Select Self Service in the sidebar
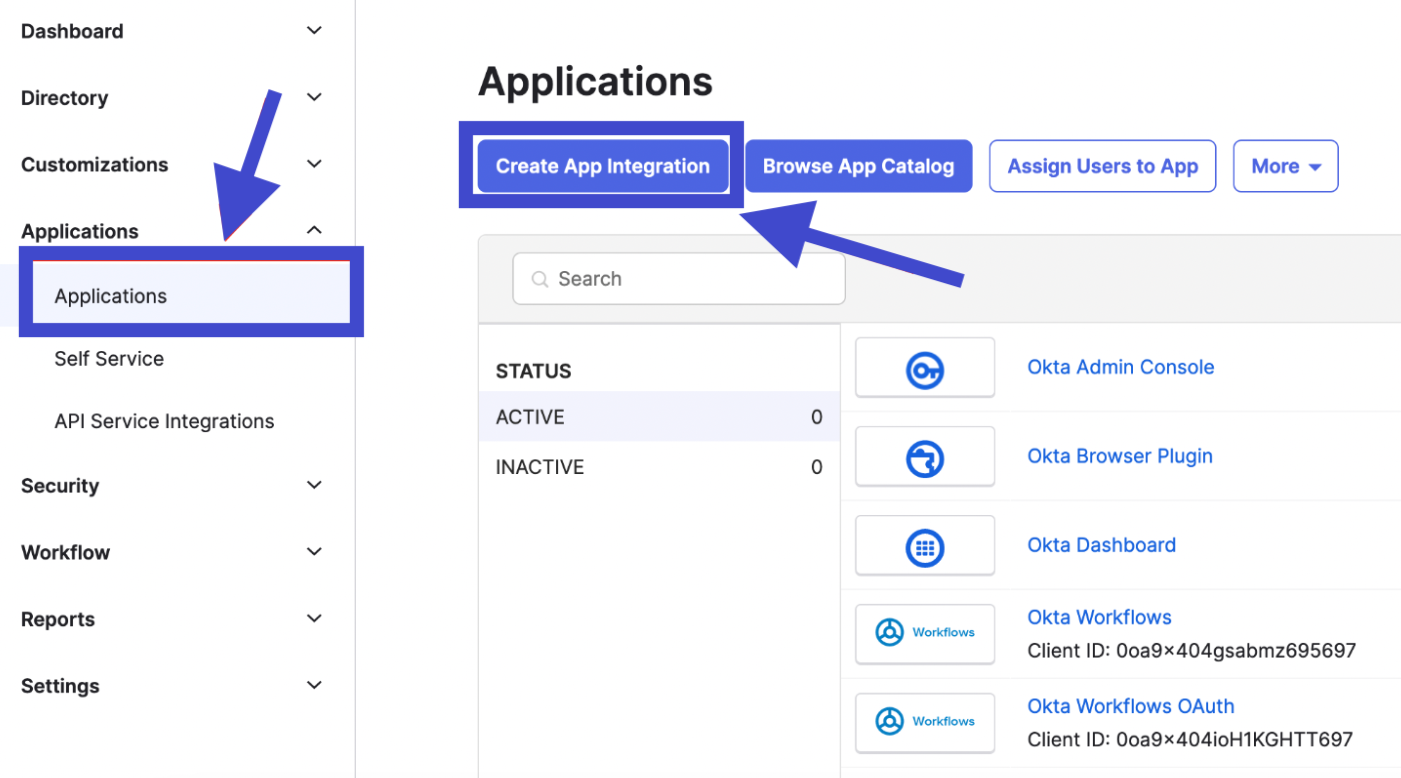Screen dimensions: 1401x778 (109, 358)
